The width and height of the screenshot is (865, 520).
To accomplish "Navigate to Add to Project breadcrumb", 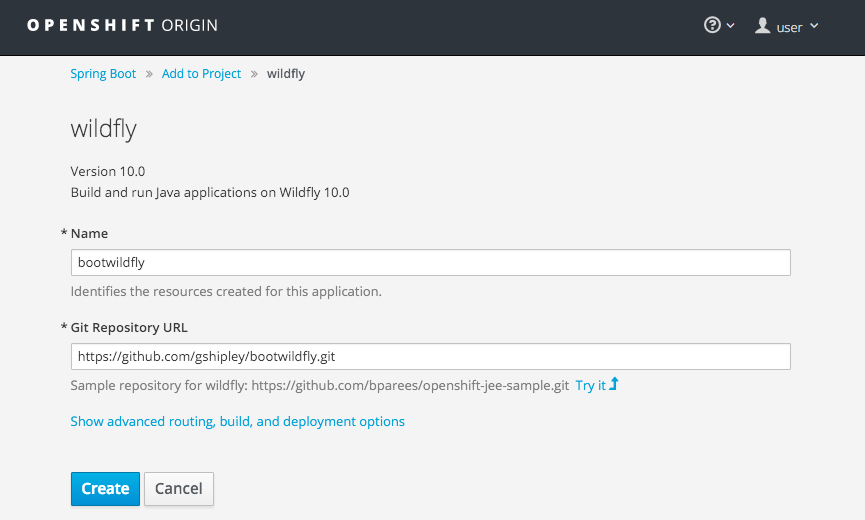I will tap(201, 74).
